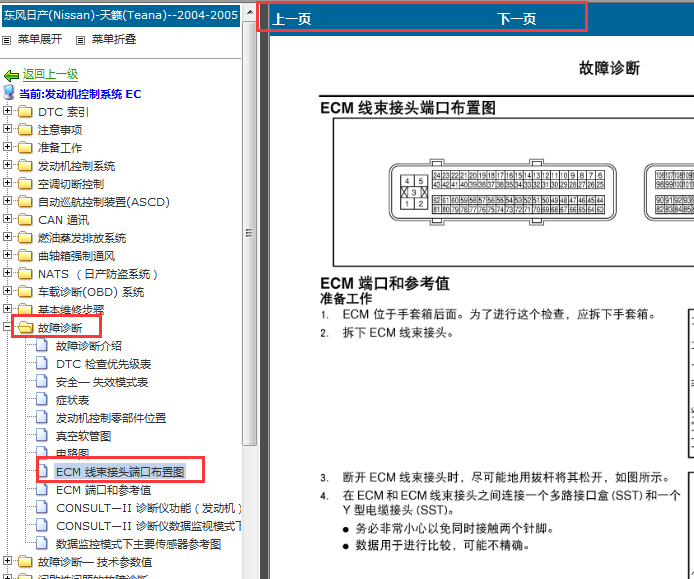Image resolution: width=694 pixels, height=579 pixels.
Task: Collapse all menus with 菜单折叠
Action: (114, 39)
